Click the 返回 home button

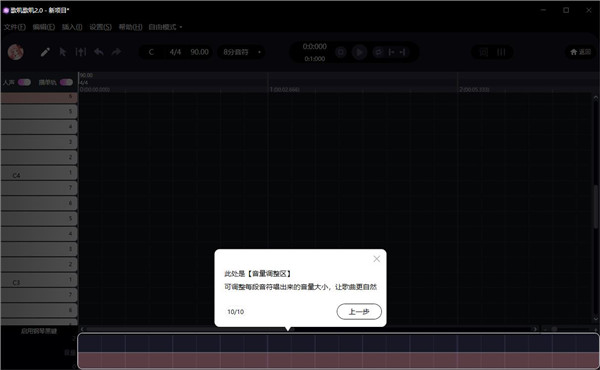[580, 52]
